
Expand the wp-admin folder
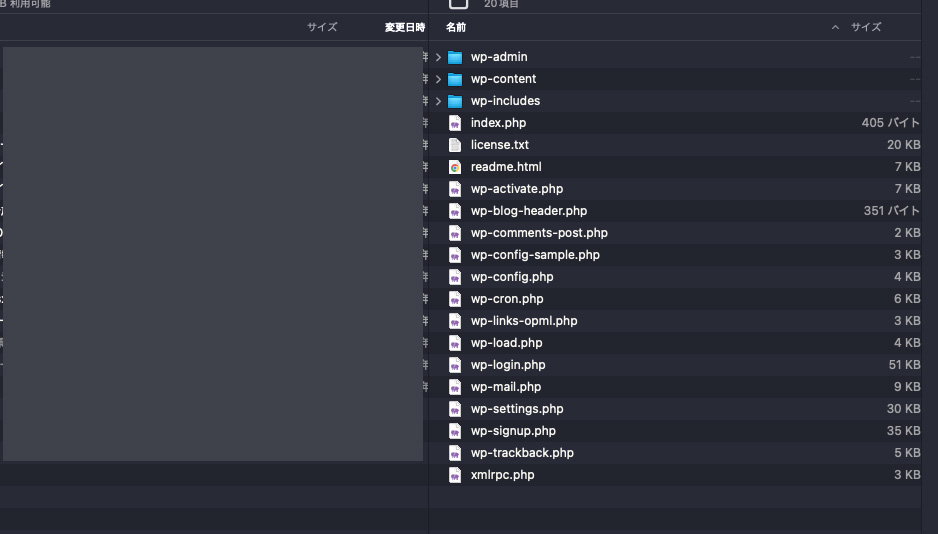tap(438, 57)
